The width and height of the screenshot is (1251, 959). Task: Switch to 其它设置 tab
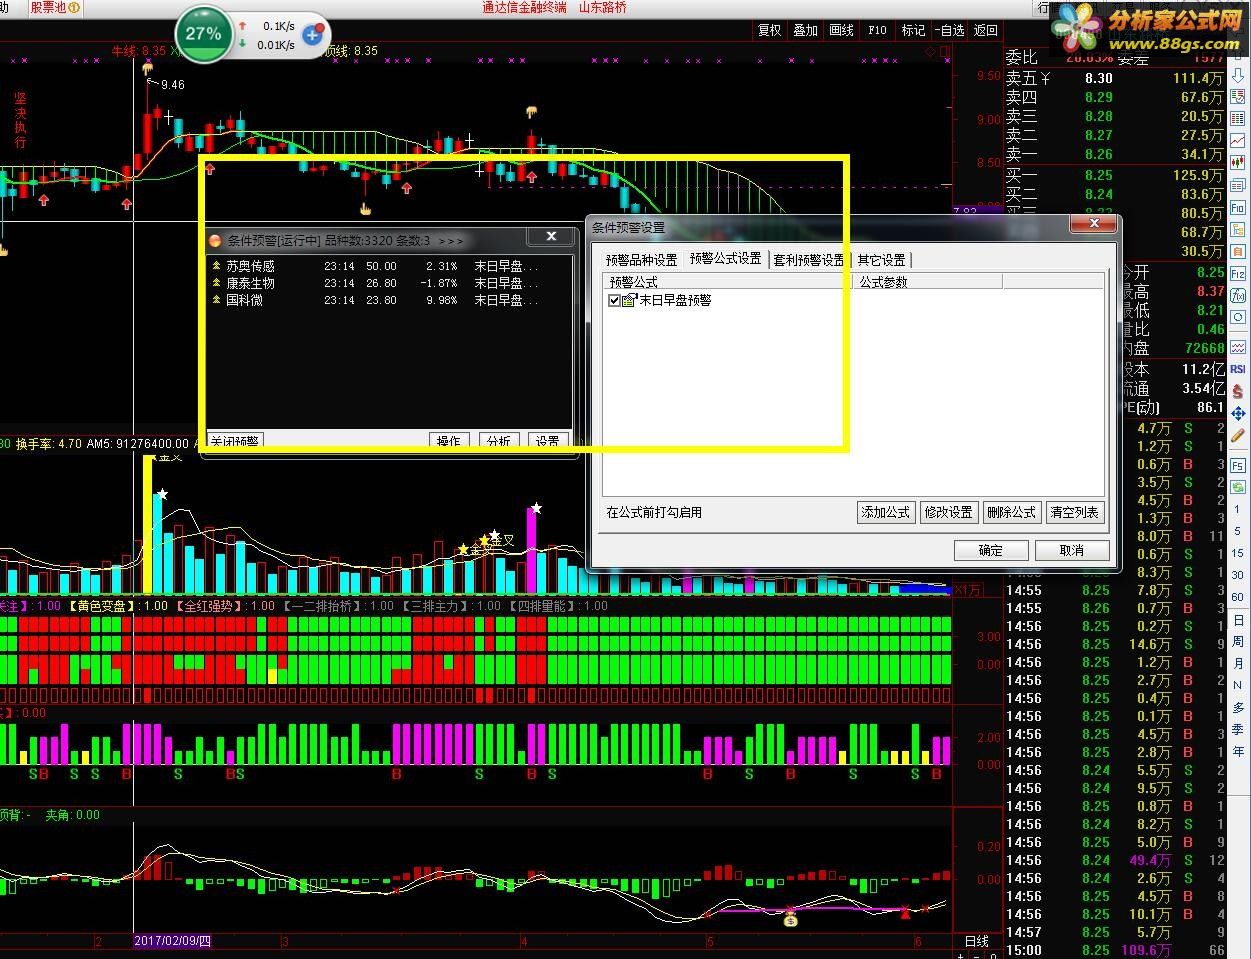tap(881, 260)
